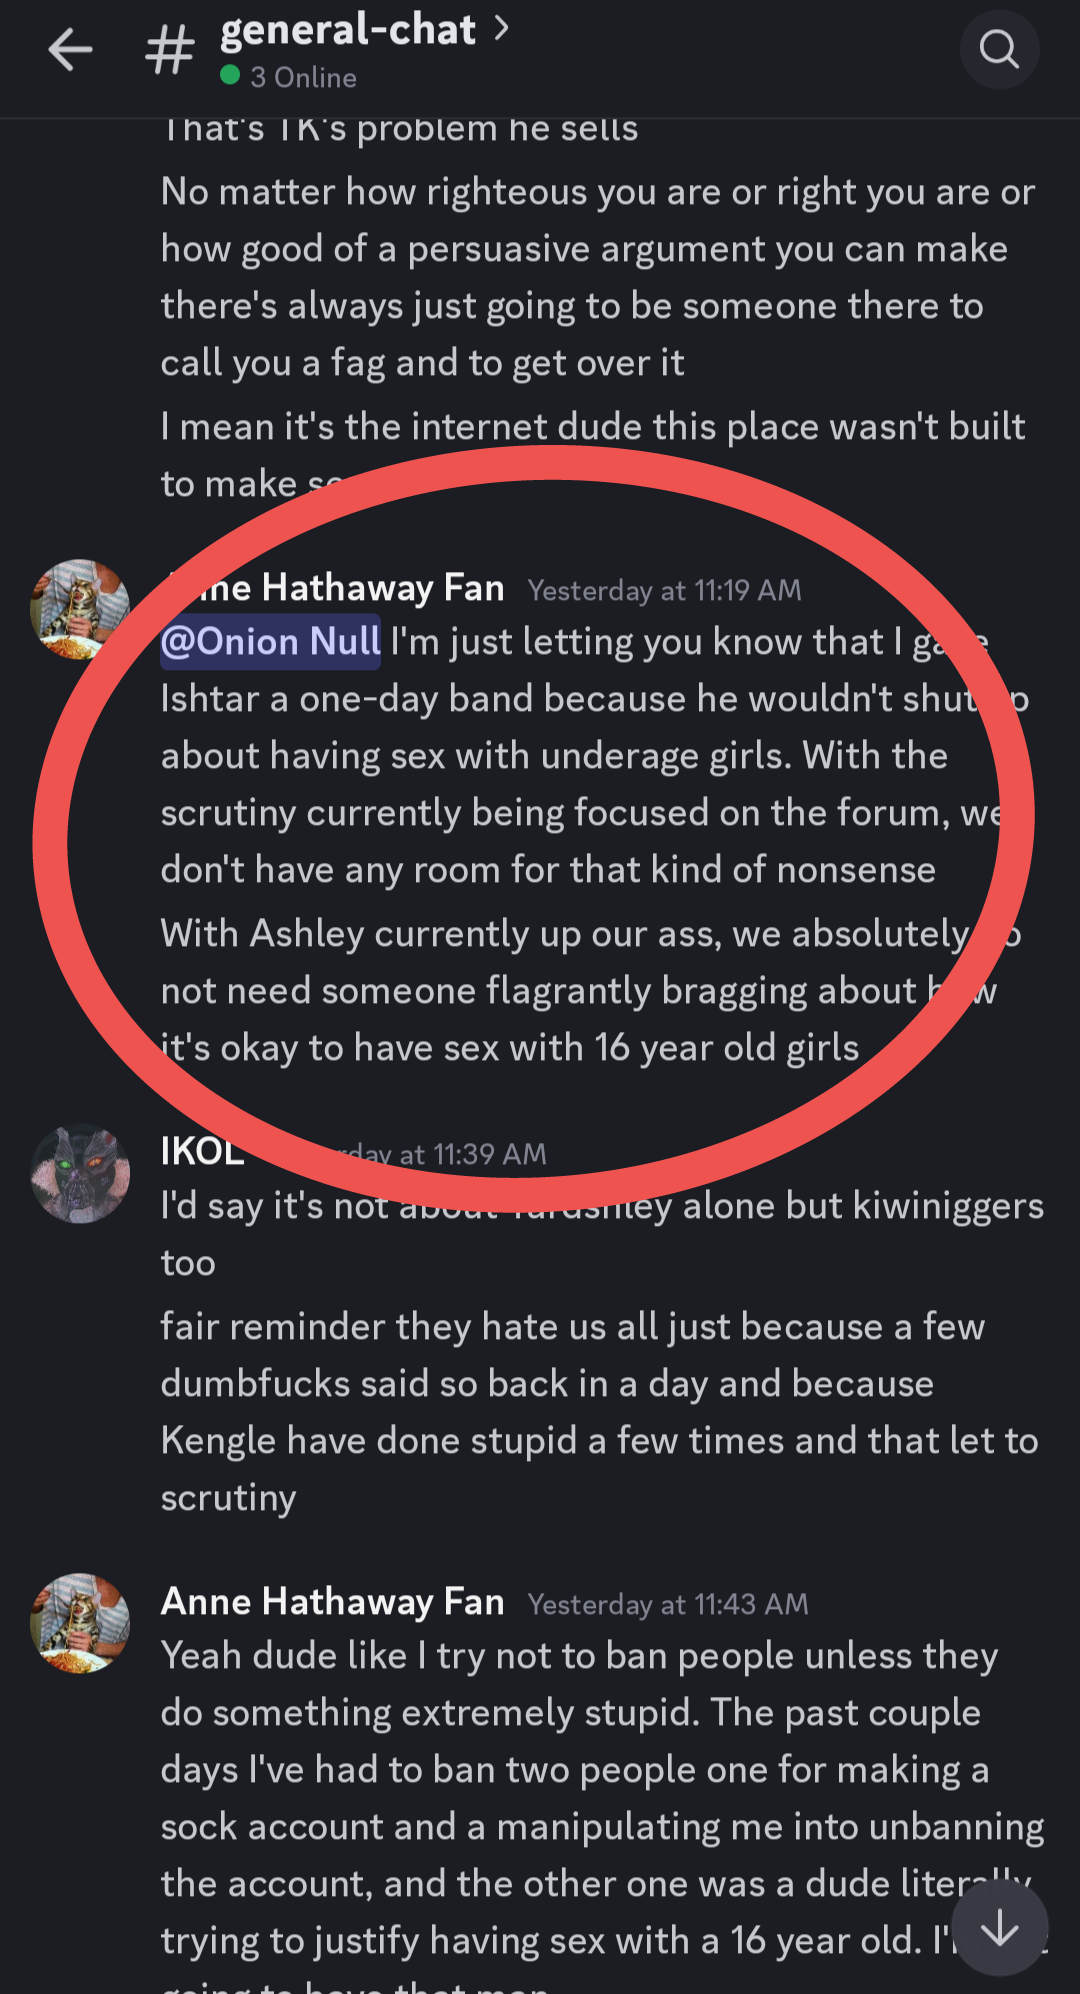Image resolution: width=1080 pixels, height=1994 pixels.
Task: Tap the IKOL username
Action: (x=202, y=1152)
